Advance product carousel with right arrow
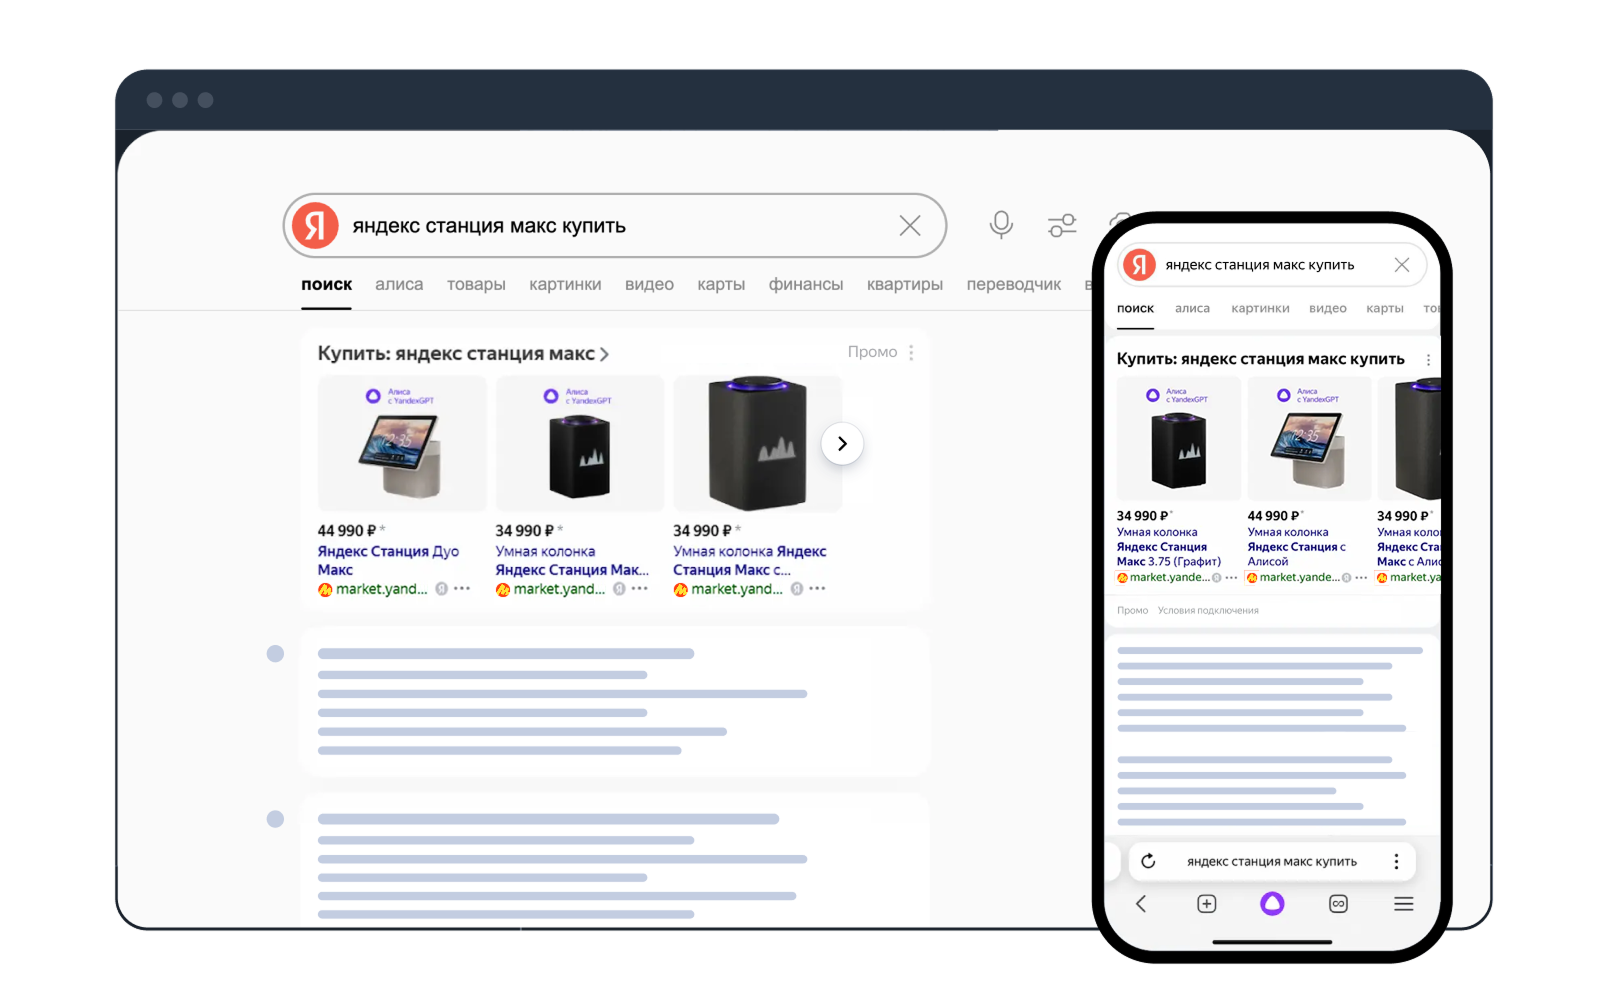Image resolution: width=1608 pixels, height=1000 pixels. (842, 444)
